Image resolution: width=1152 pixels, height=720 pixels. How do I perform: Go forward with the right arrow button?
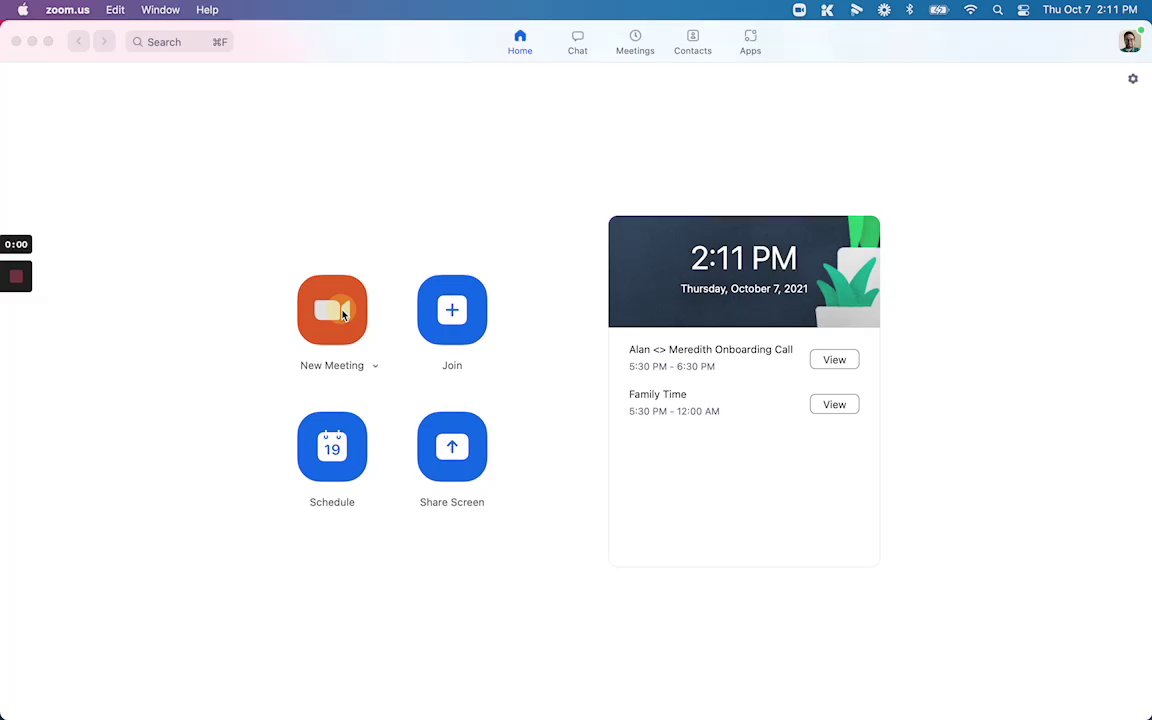(104, 42)
